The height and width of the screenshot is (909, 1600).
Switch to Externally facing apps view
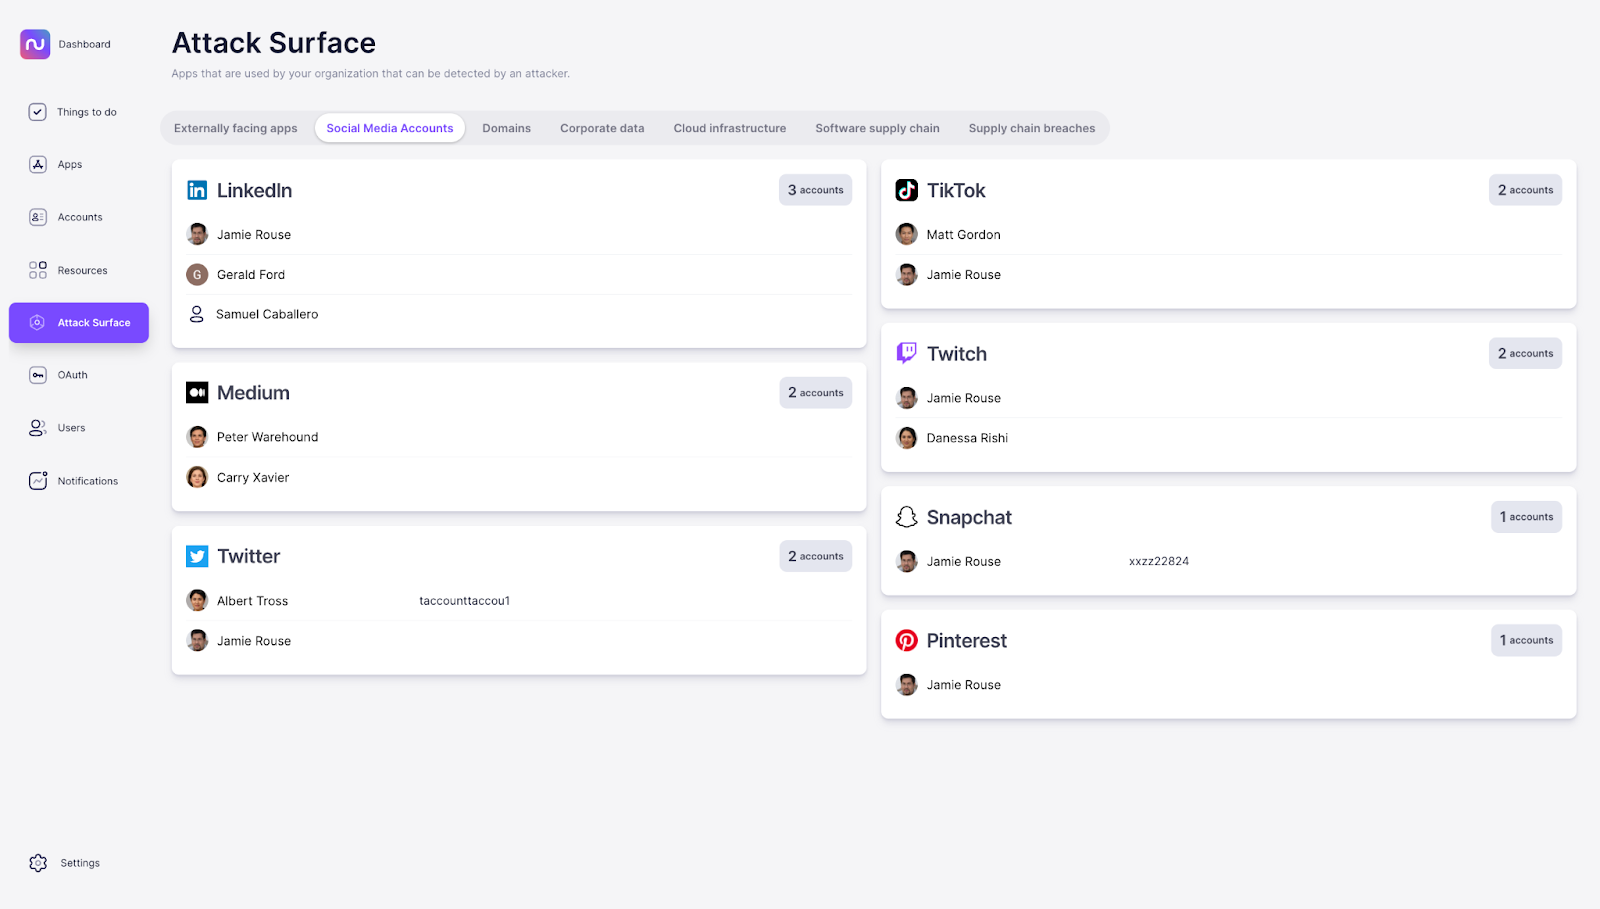click(235, 128)
